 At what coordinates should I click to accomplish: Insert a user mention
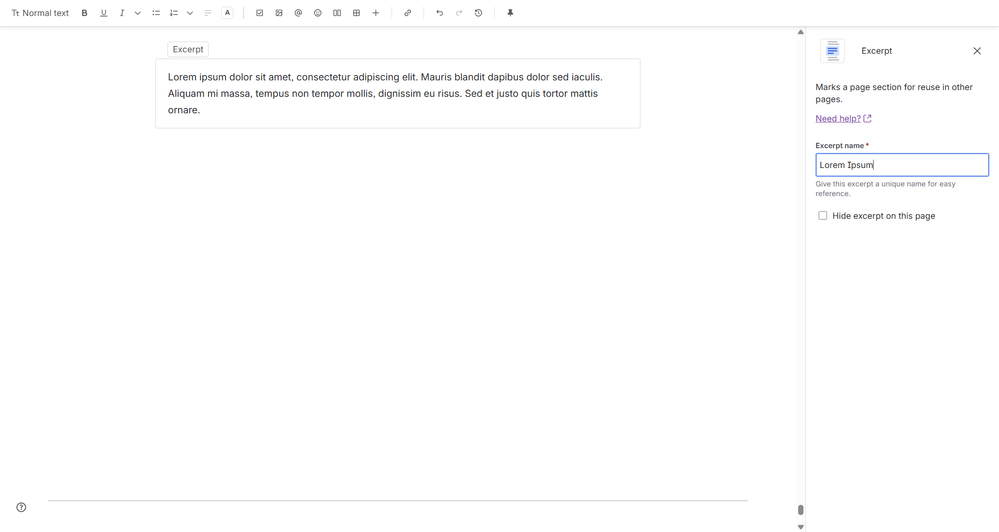tap(298, 13)
